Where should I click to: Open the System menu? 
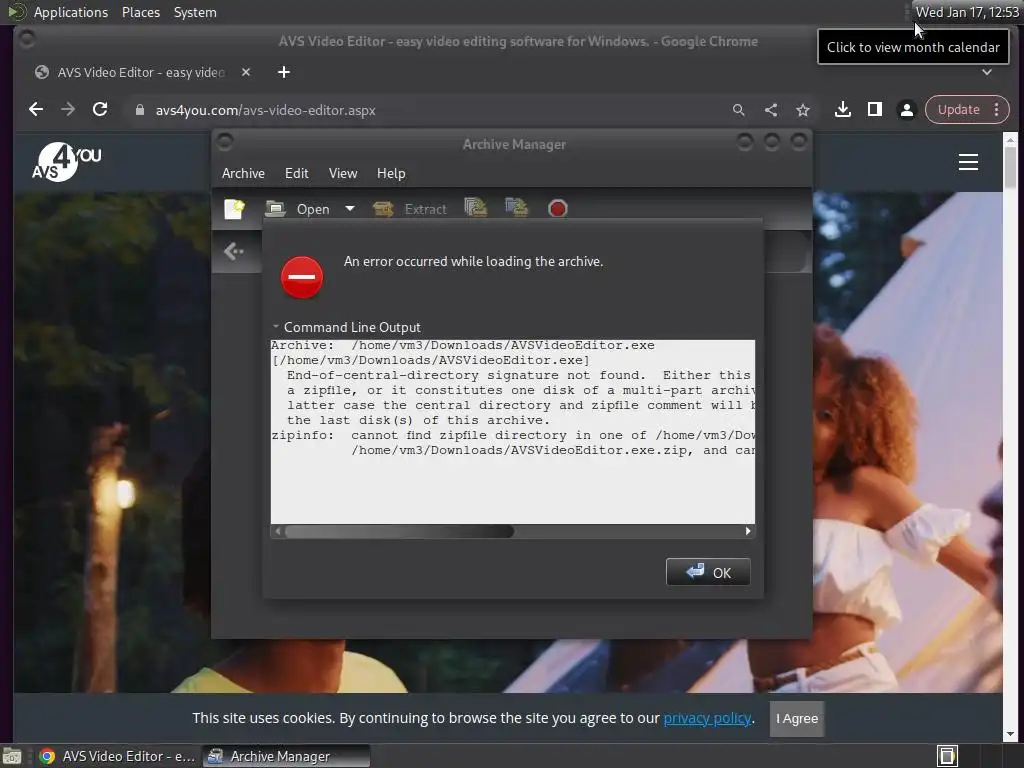point(195,12)
